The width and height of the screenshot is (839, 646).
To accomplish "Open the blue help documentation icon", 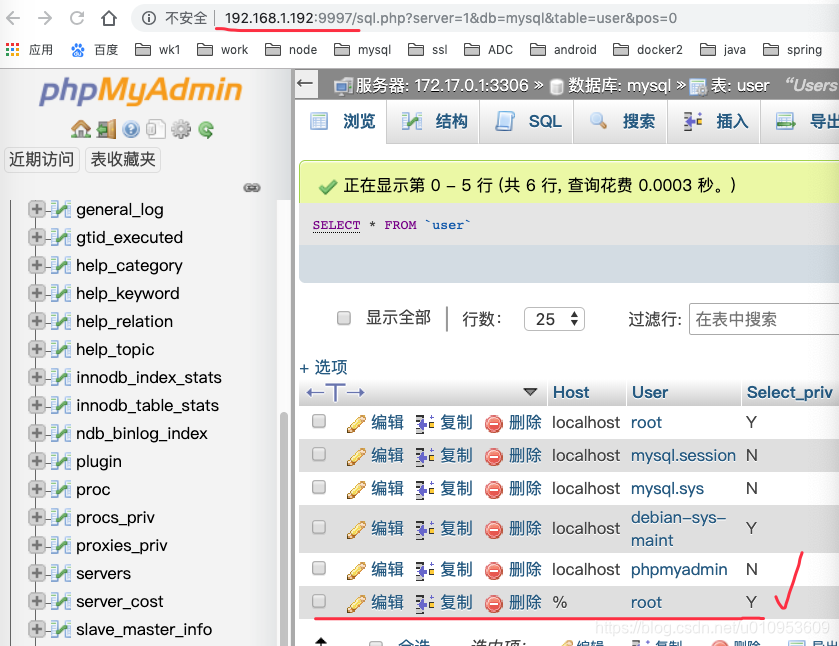I will (131, 129).
